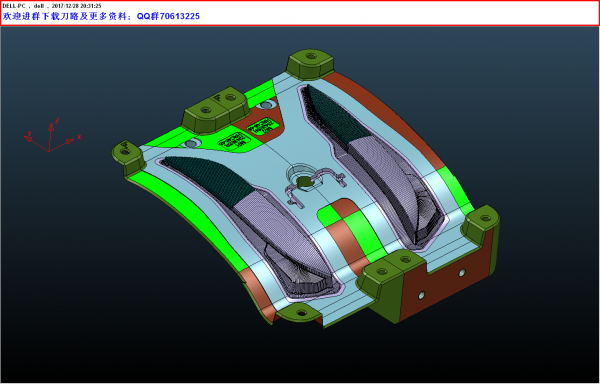Pick the far-left olive lug with hole

click(128, 157)
